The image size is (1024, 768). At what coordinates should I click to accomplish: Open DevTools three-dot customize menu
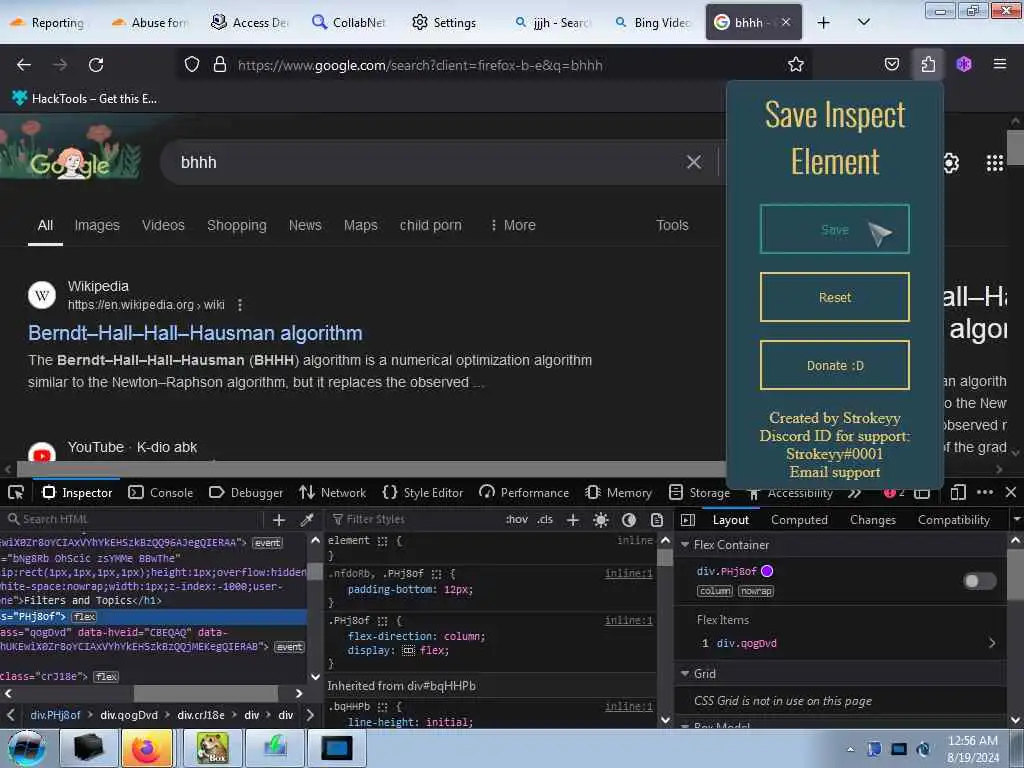(x=985, y=492)
